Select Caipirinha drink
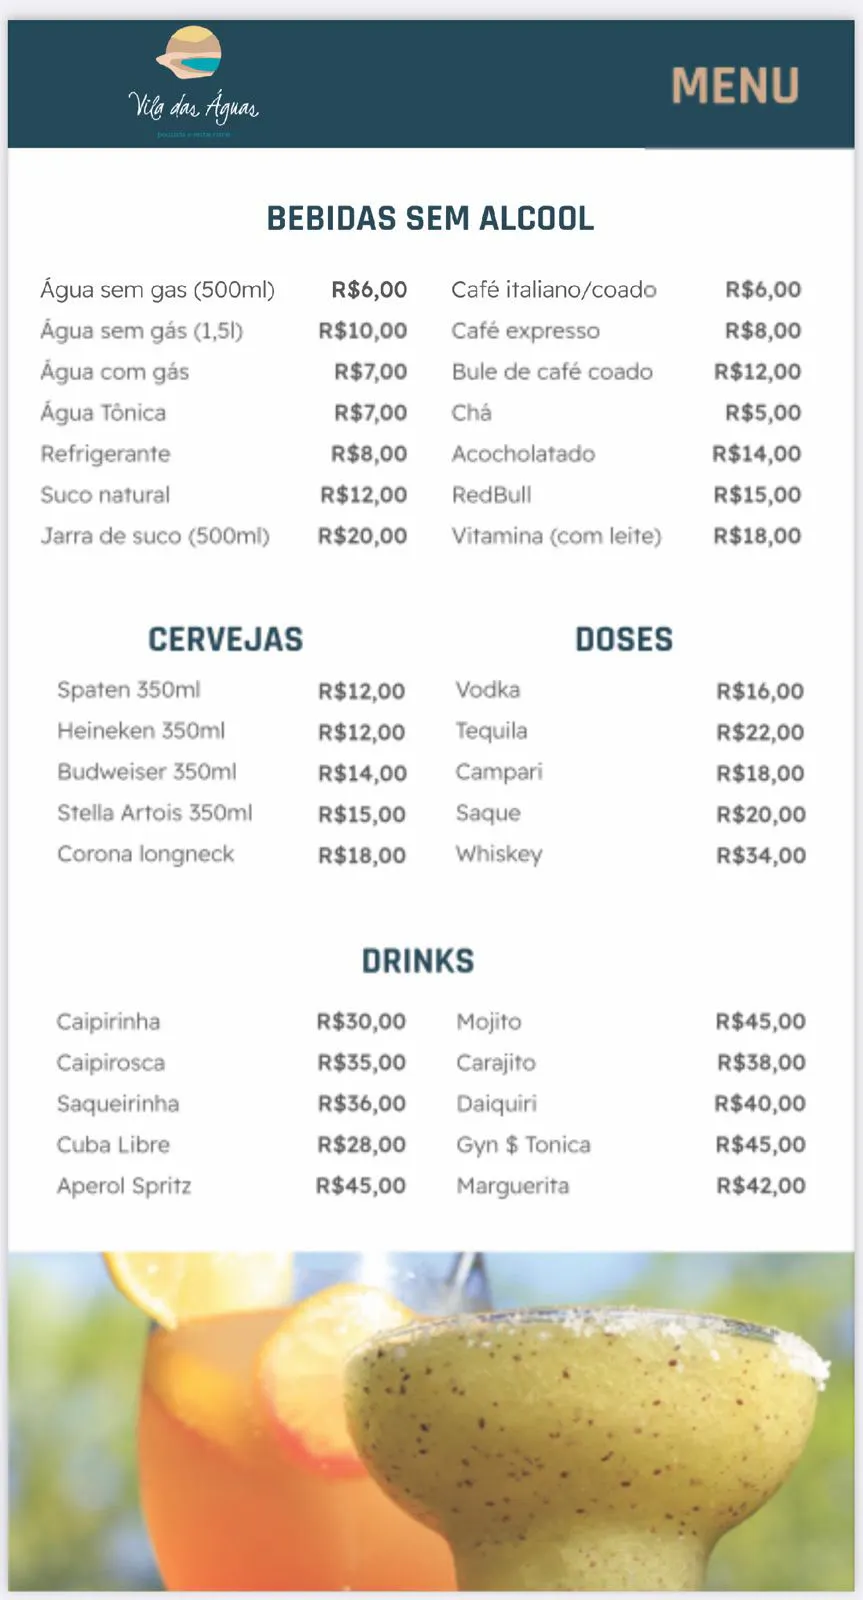Screen dimensions: 863x1600 (x=108, y=1022)
